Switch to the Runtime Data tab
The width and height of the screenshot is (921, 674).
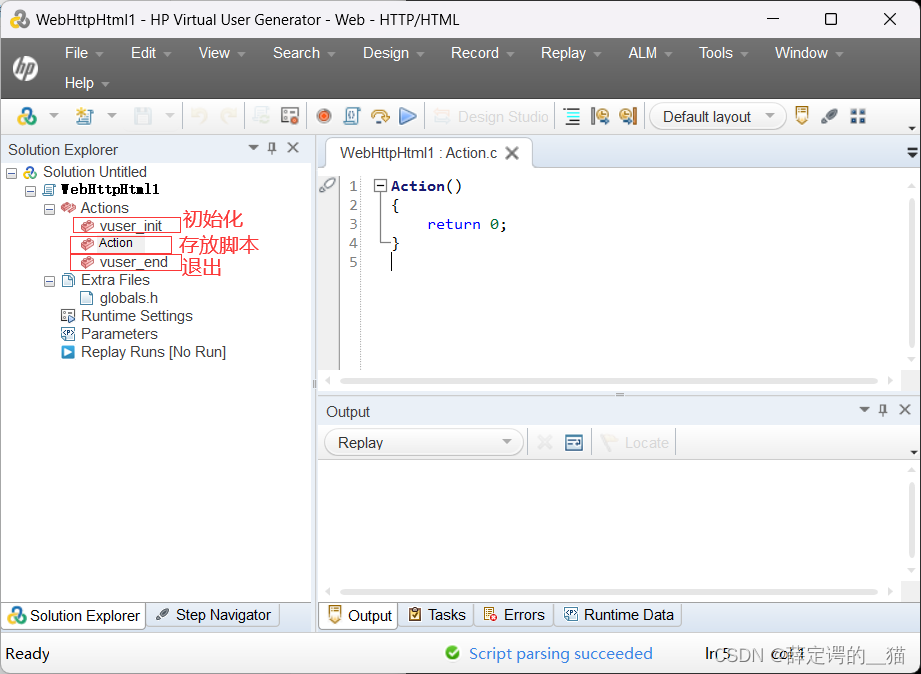[619, 615]
